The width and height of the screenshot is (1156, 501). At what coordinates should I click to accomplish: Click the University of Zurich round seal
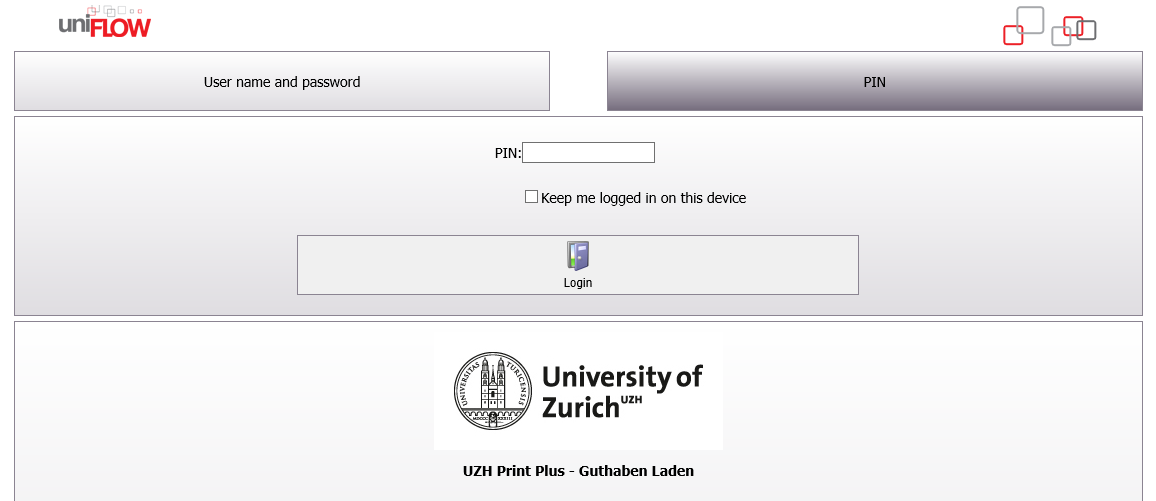pyautogui.click(x=493, y=391)
